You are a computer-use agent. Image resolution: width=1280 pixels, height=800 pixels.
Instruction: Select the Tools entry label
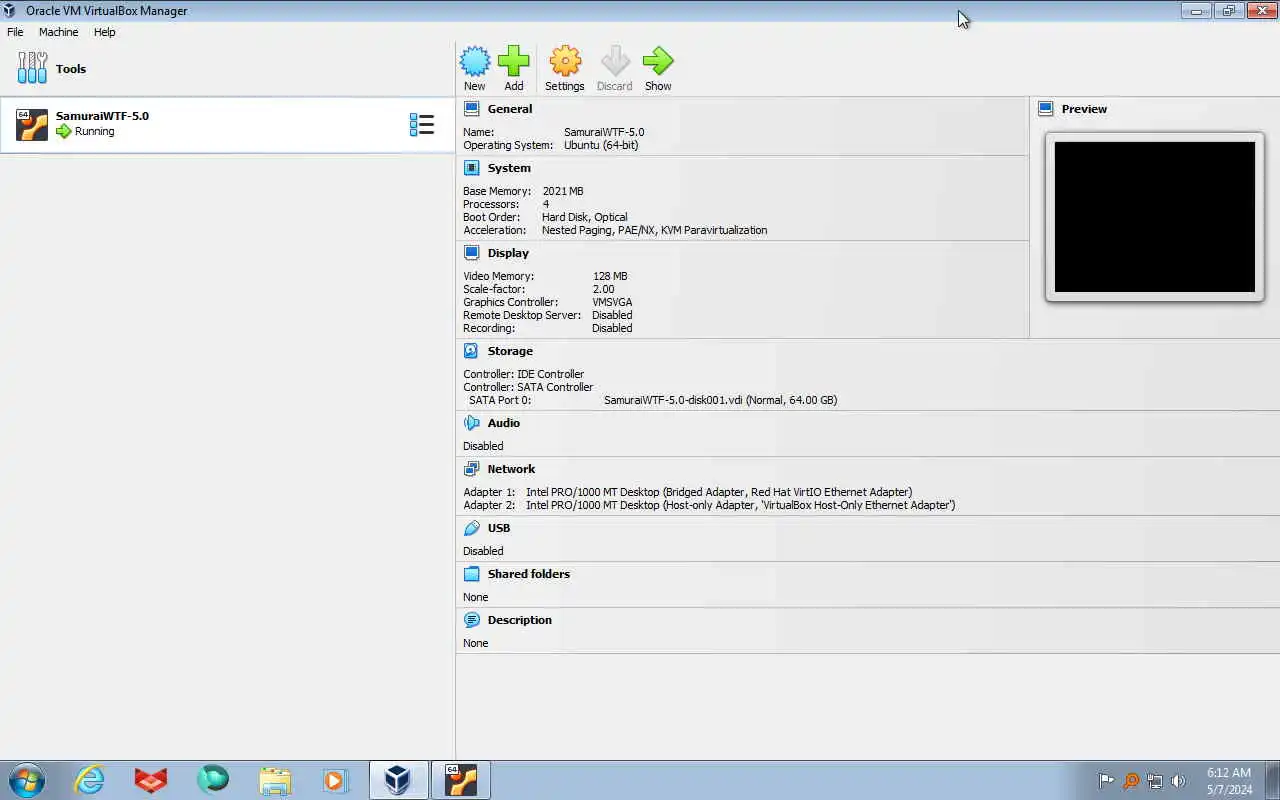pos(71,69)
